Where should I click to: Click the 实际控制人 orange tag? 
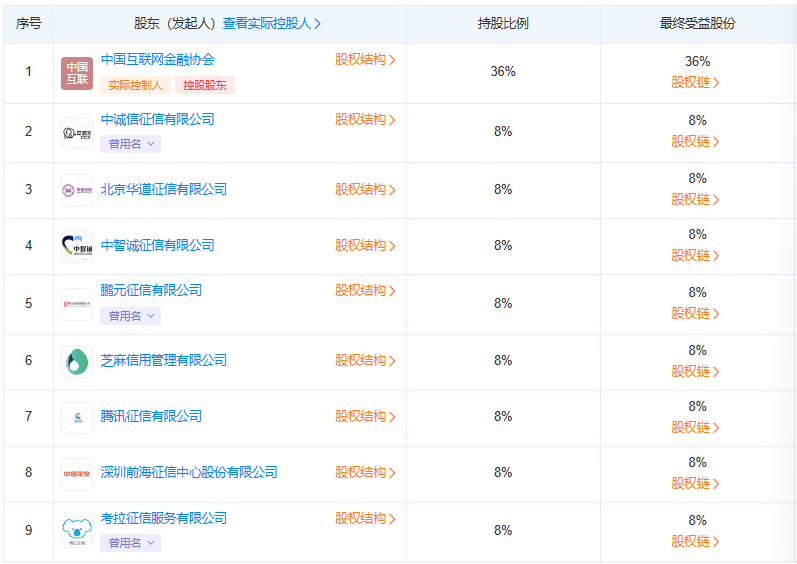click(135, 85)
